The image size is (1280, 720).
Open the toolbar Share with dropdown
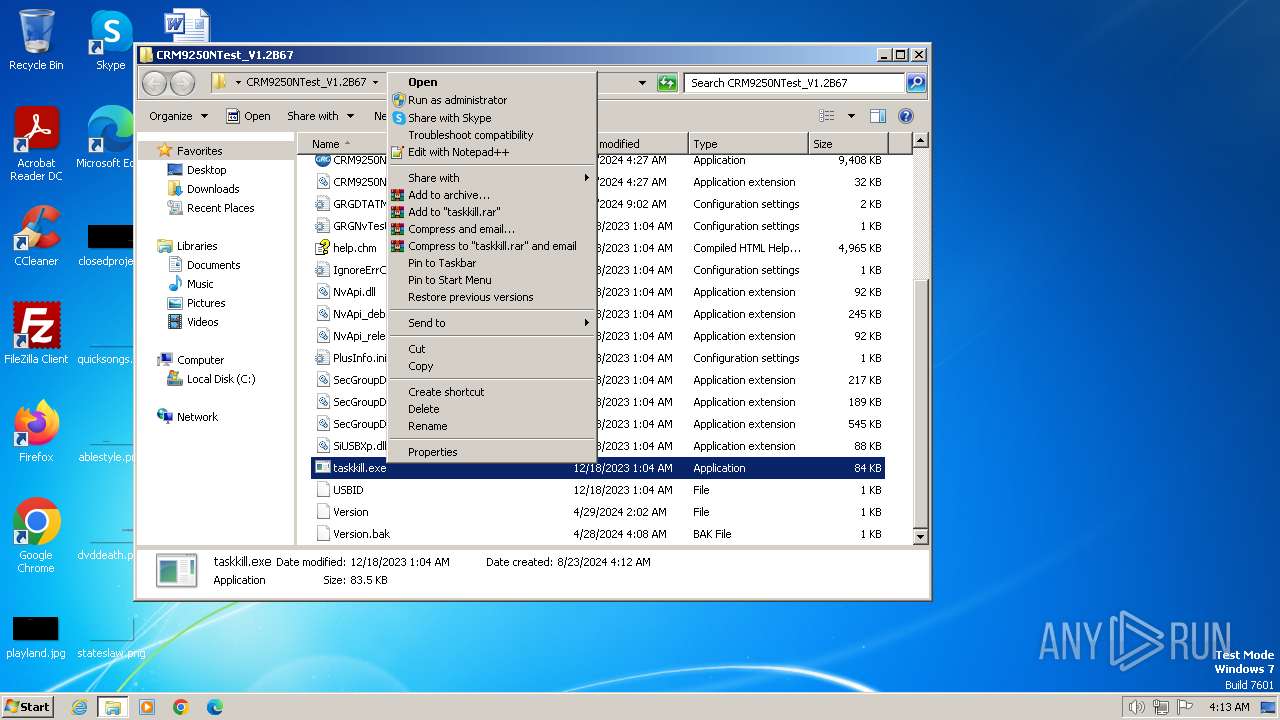[320, 116]
